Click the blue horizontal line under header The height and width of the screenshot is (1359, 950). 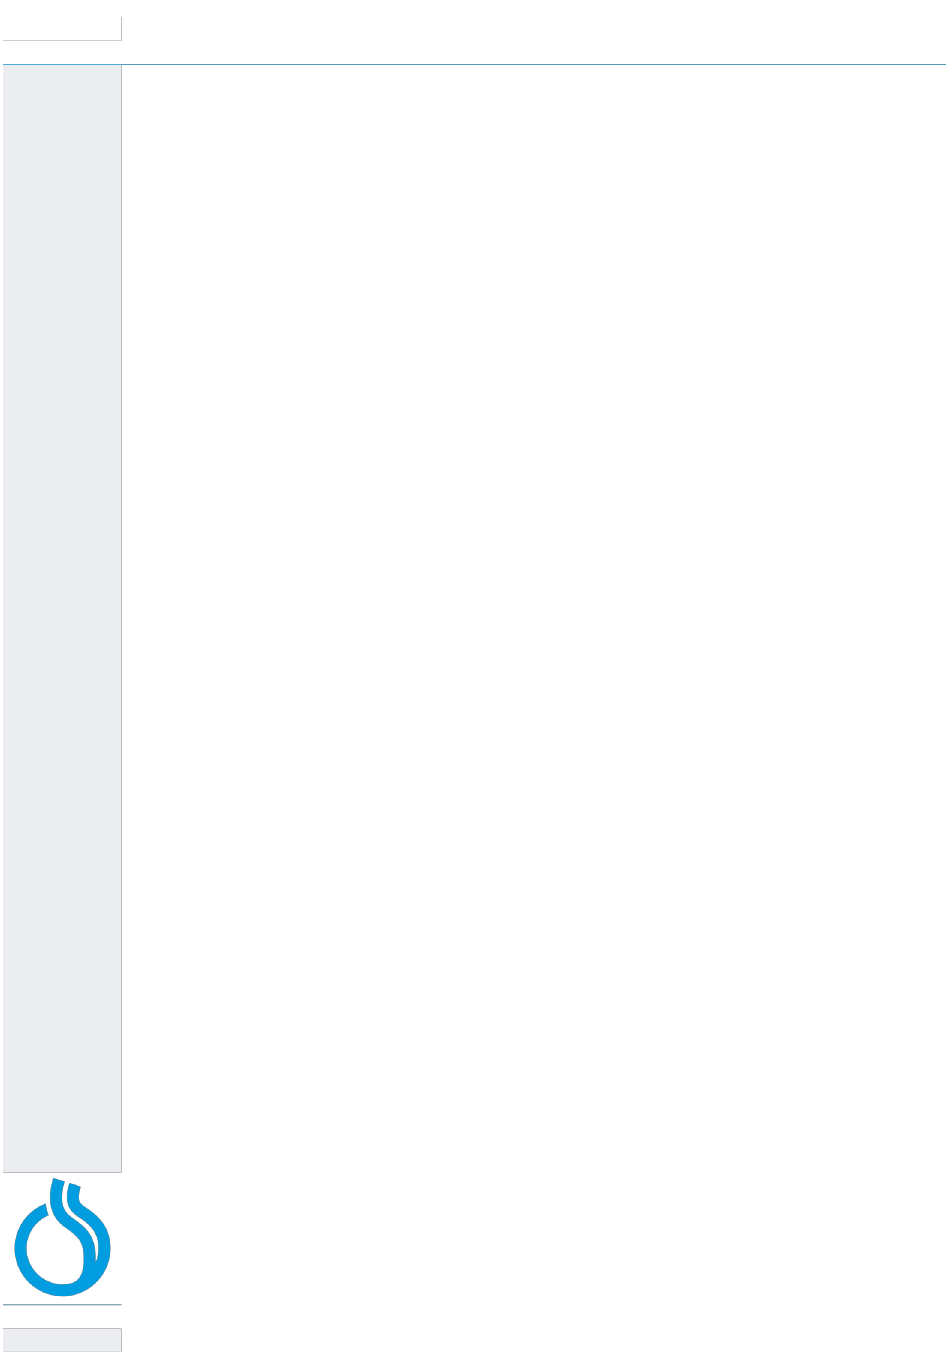pyautogui.click(x=474, y=65)
